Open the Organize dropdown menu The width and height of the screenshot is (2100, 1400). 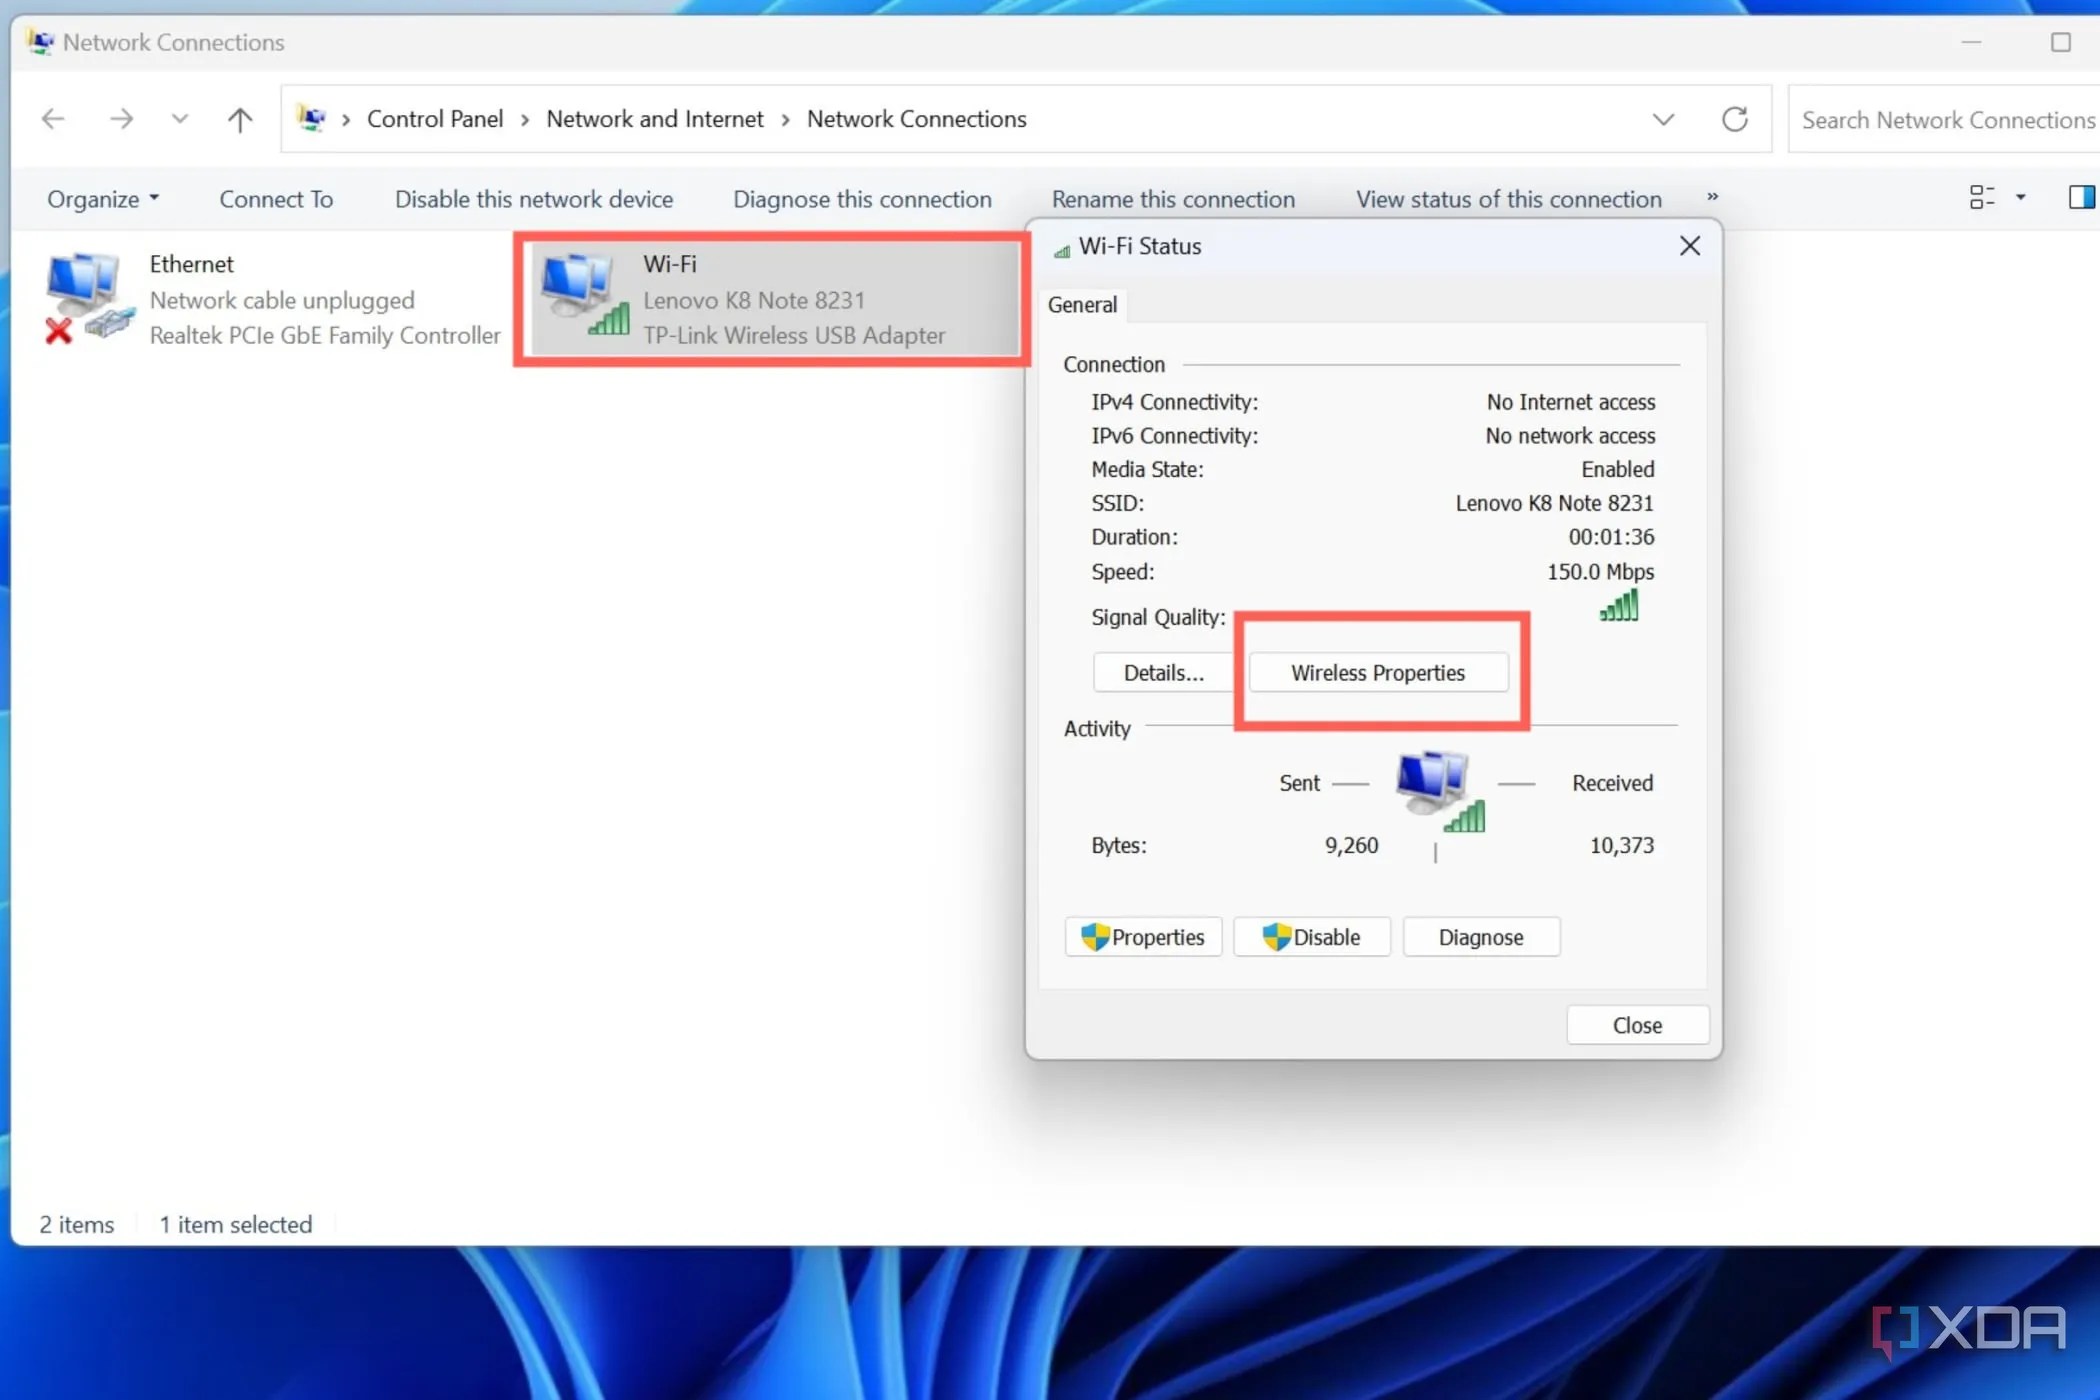(x=102, y=198)
